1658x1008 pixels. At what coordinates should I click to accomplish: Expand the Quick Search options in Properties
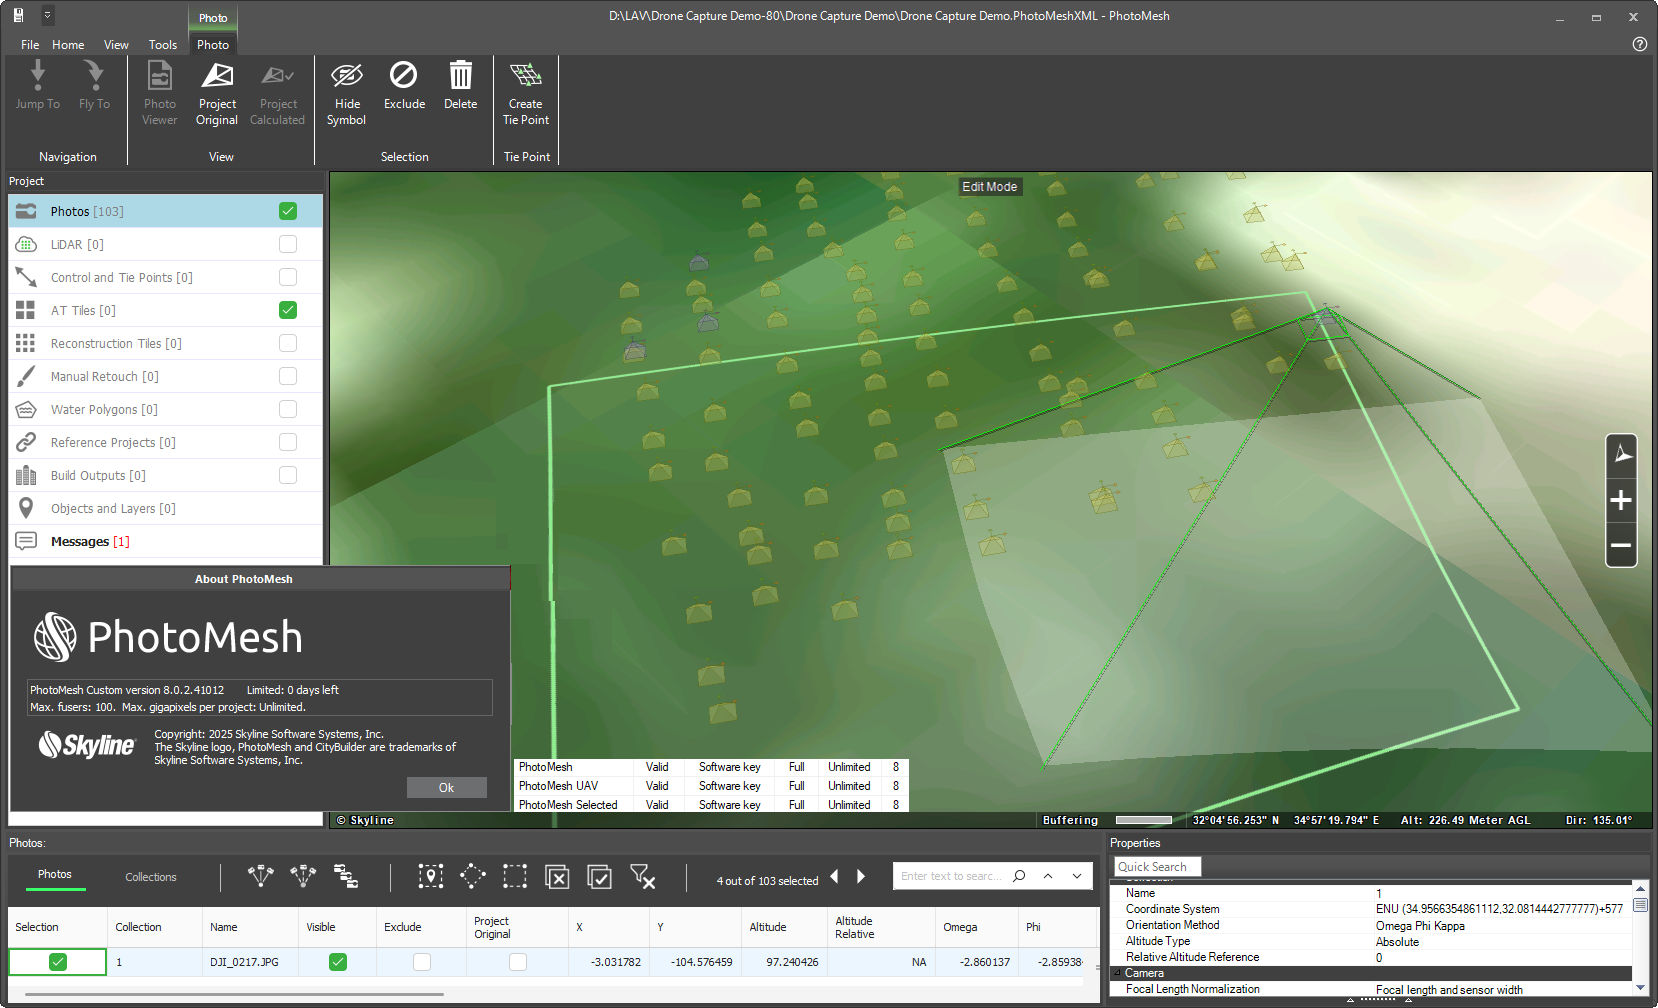1205,866
